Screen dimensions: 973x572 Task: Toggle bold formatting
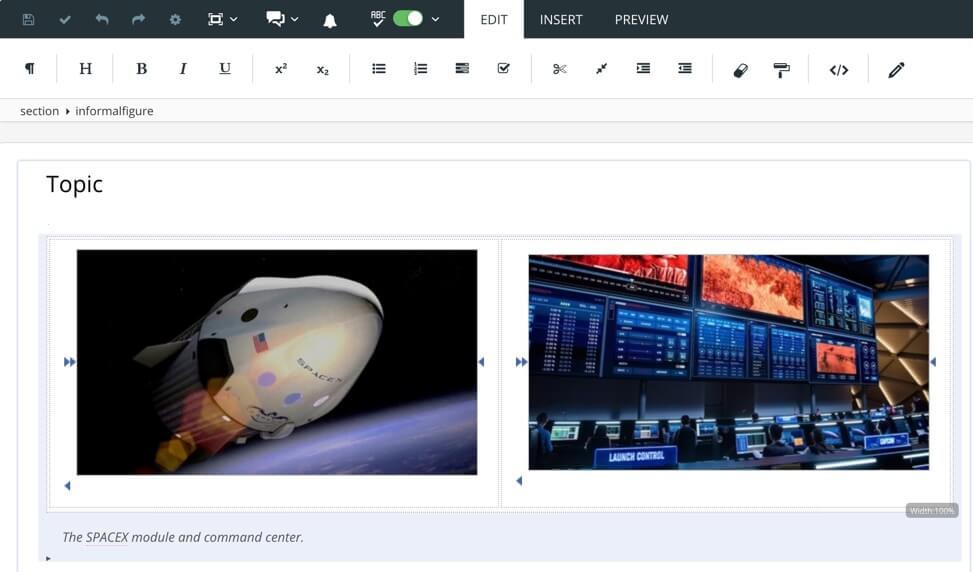141,68
